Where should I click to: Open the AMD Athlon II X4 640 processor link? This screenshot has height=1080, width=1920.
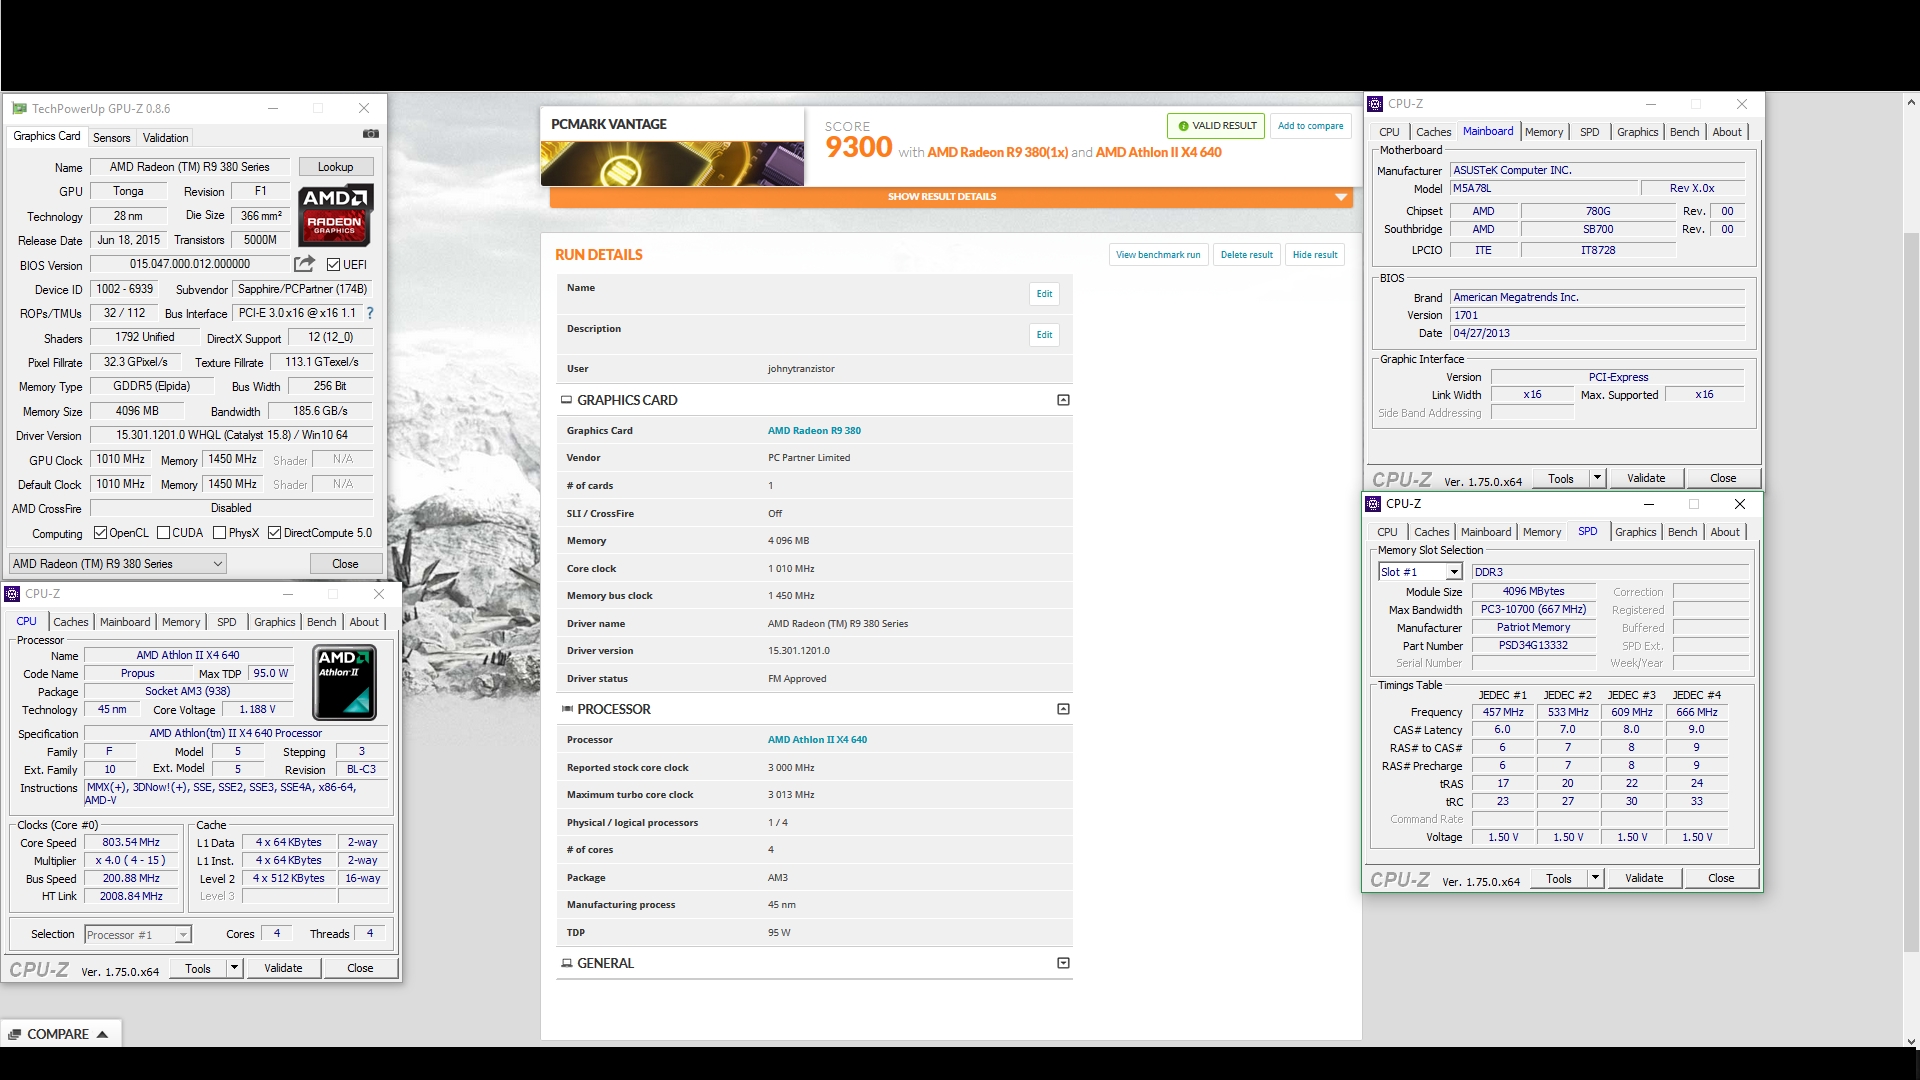pos(817,740)
